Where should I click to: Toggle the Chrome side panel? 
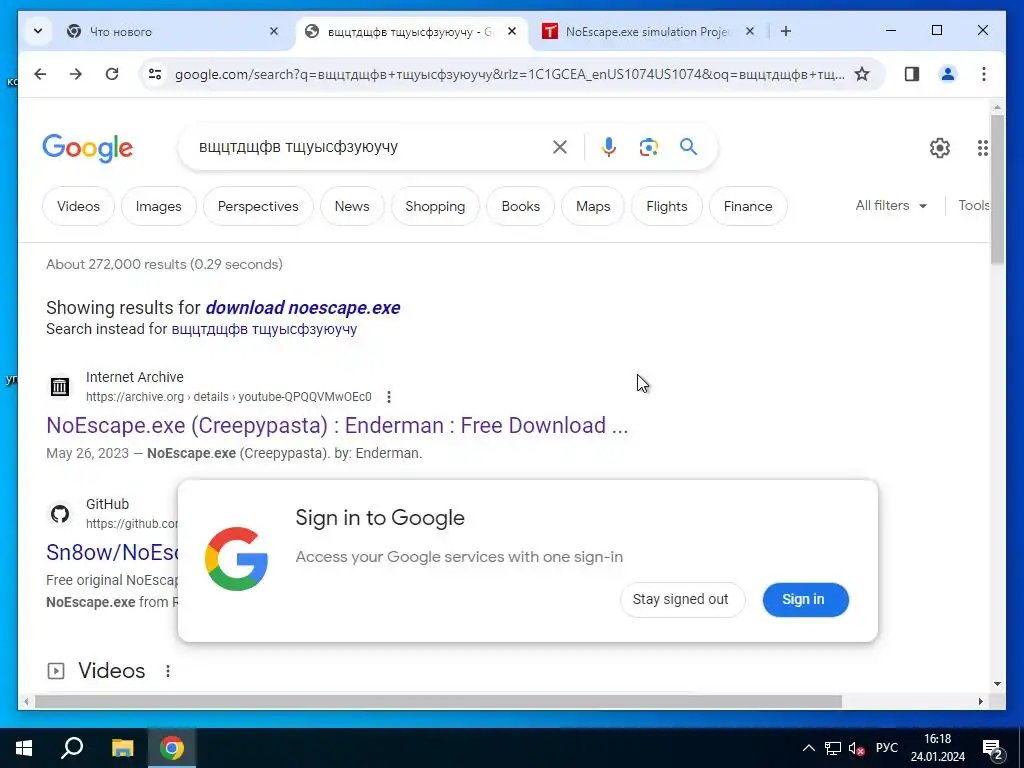(912, 74)
